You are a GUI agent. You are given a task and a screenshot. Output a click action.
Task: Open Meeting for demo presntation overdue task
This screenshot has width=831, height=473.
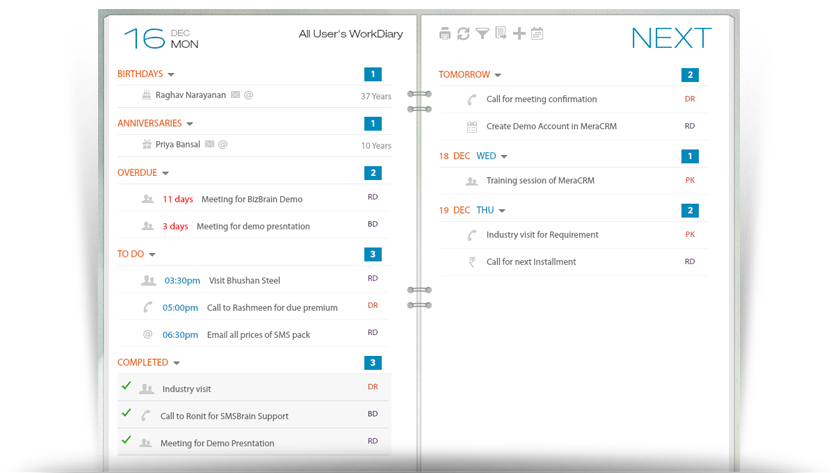[x=253, y=226]
